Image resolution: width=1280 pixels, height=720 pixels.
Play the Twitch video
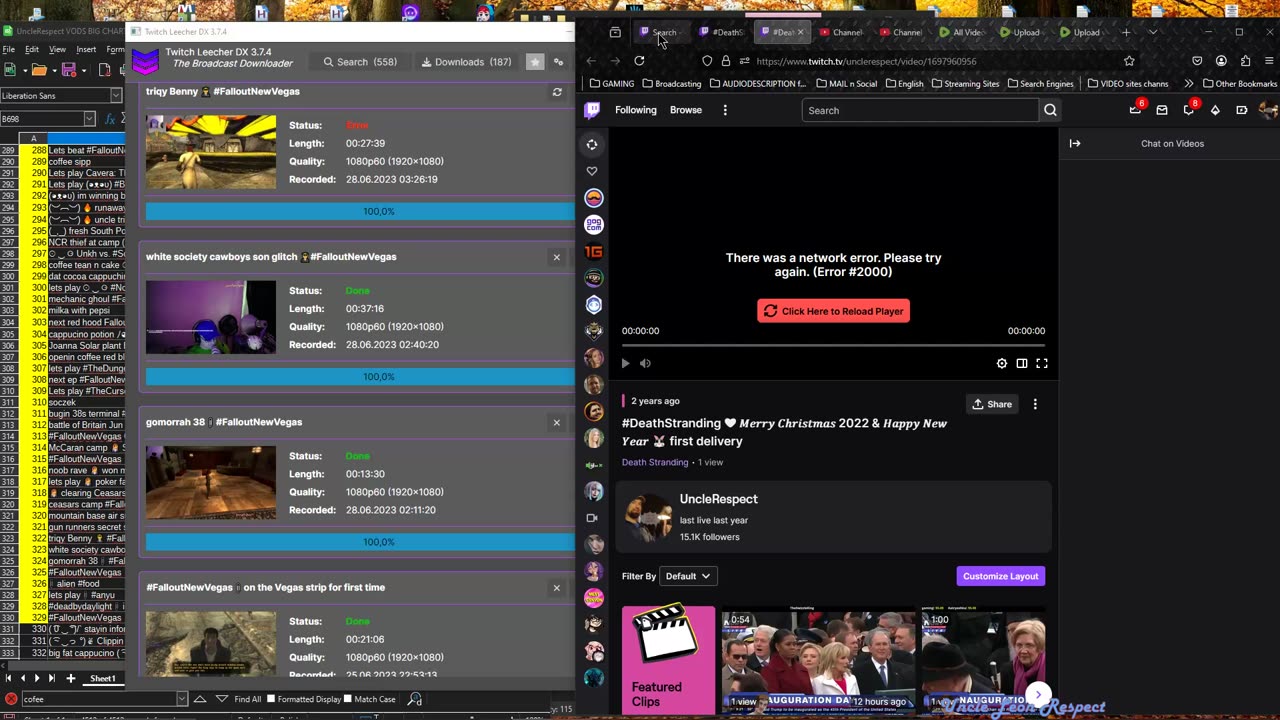[626, 363]
